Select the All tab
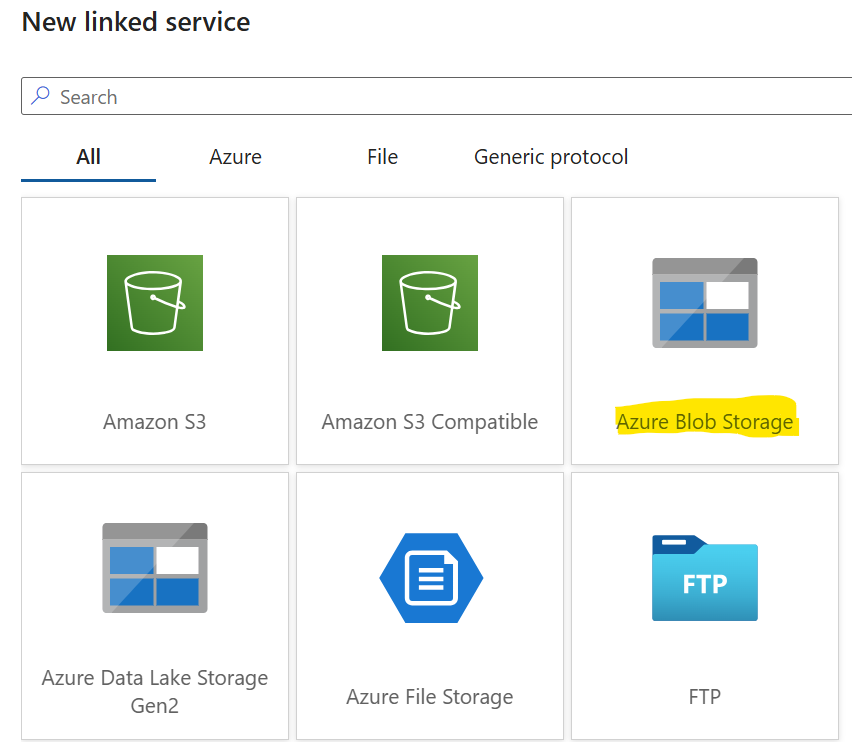Screen dimensions: 852x742 [89, 157]
